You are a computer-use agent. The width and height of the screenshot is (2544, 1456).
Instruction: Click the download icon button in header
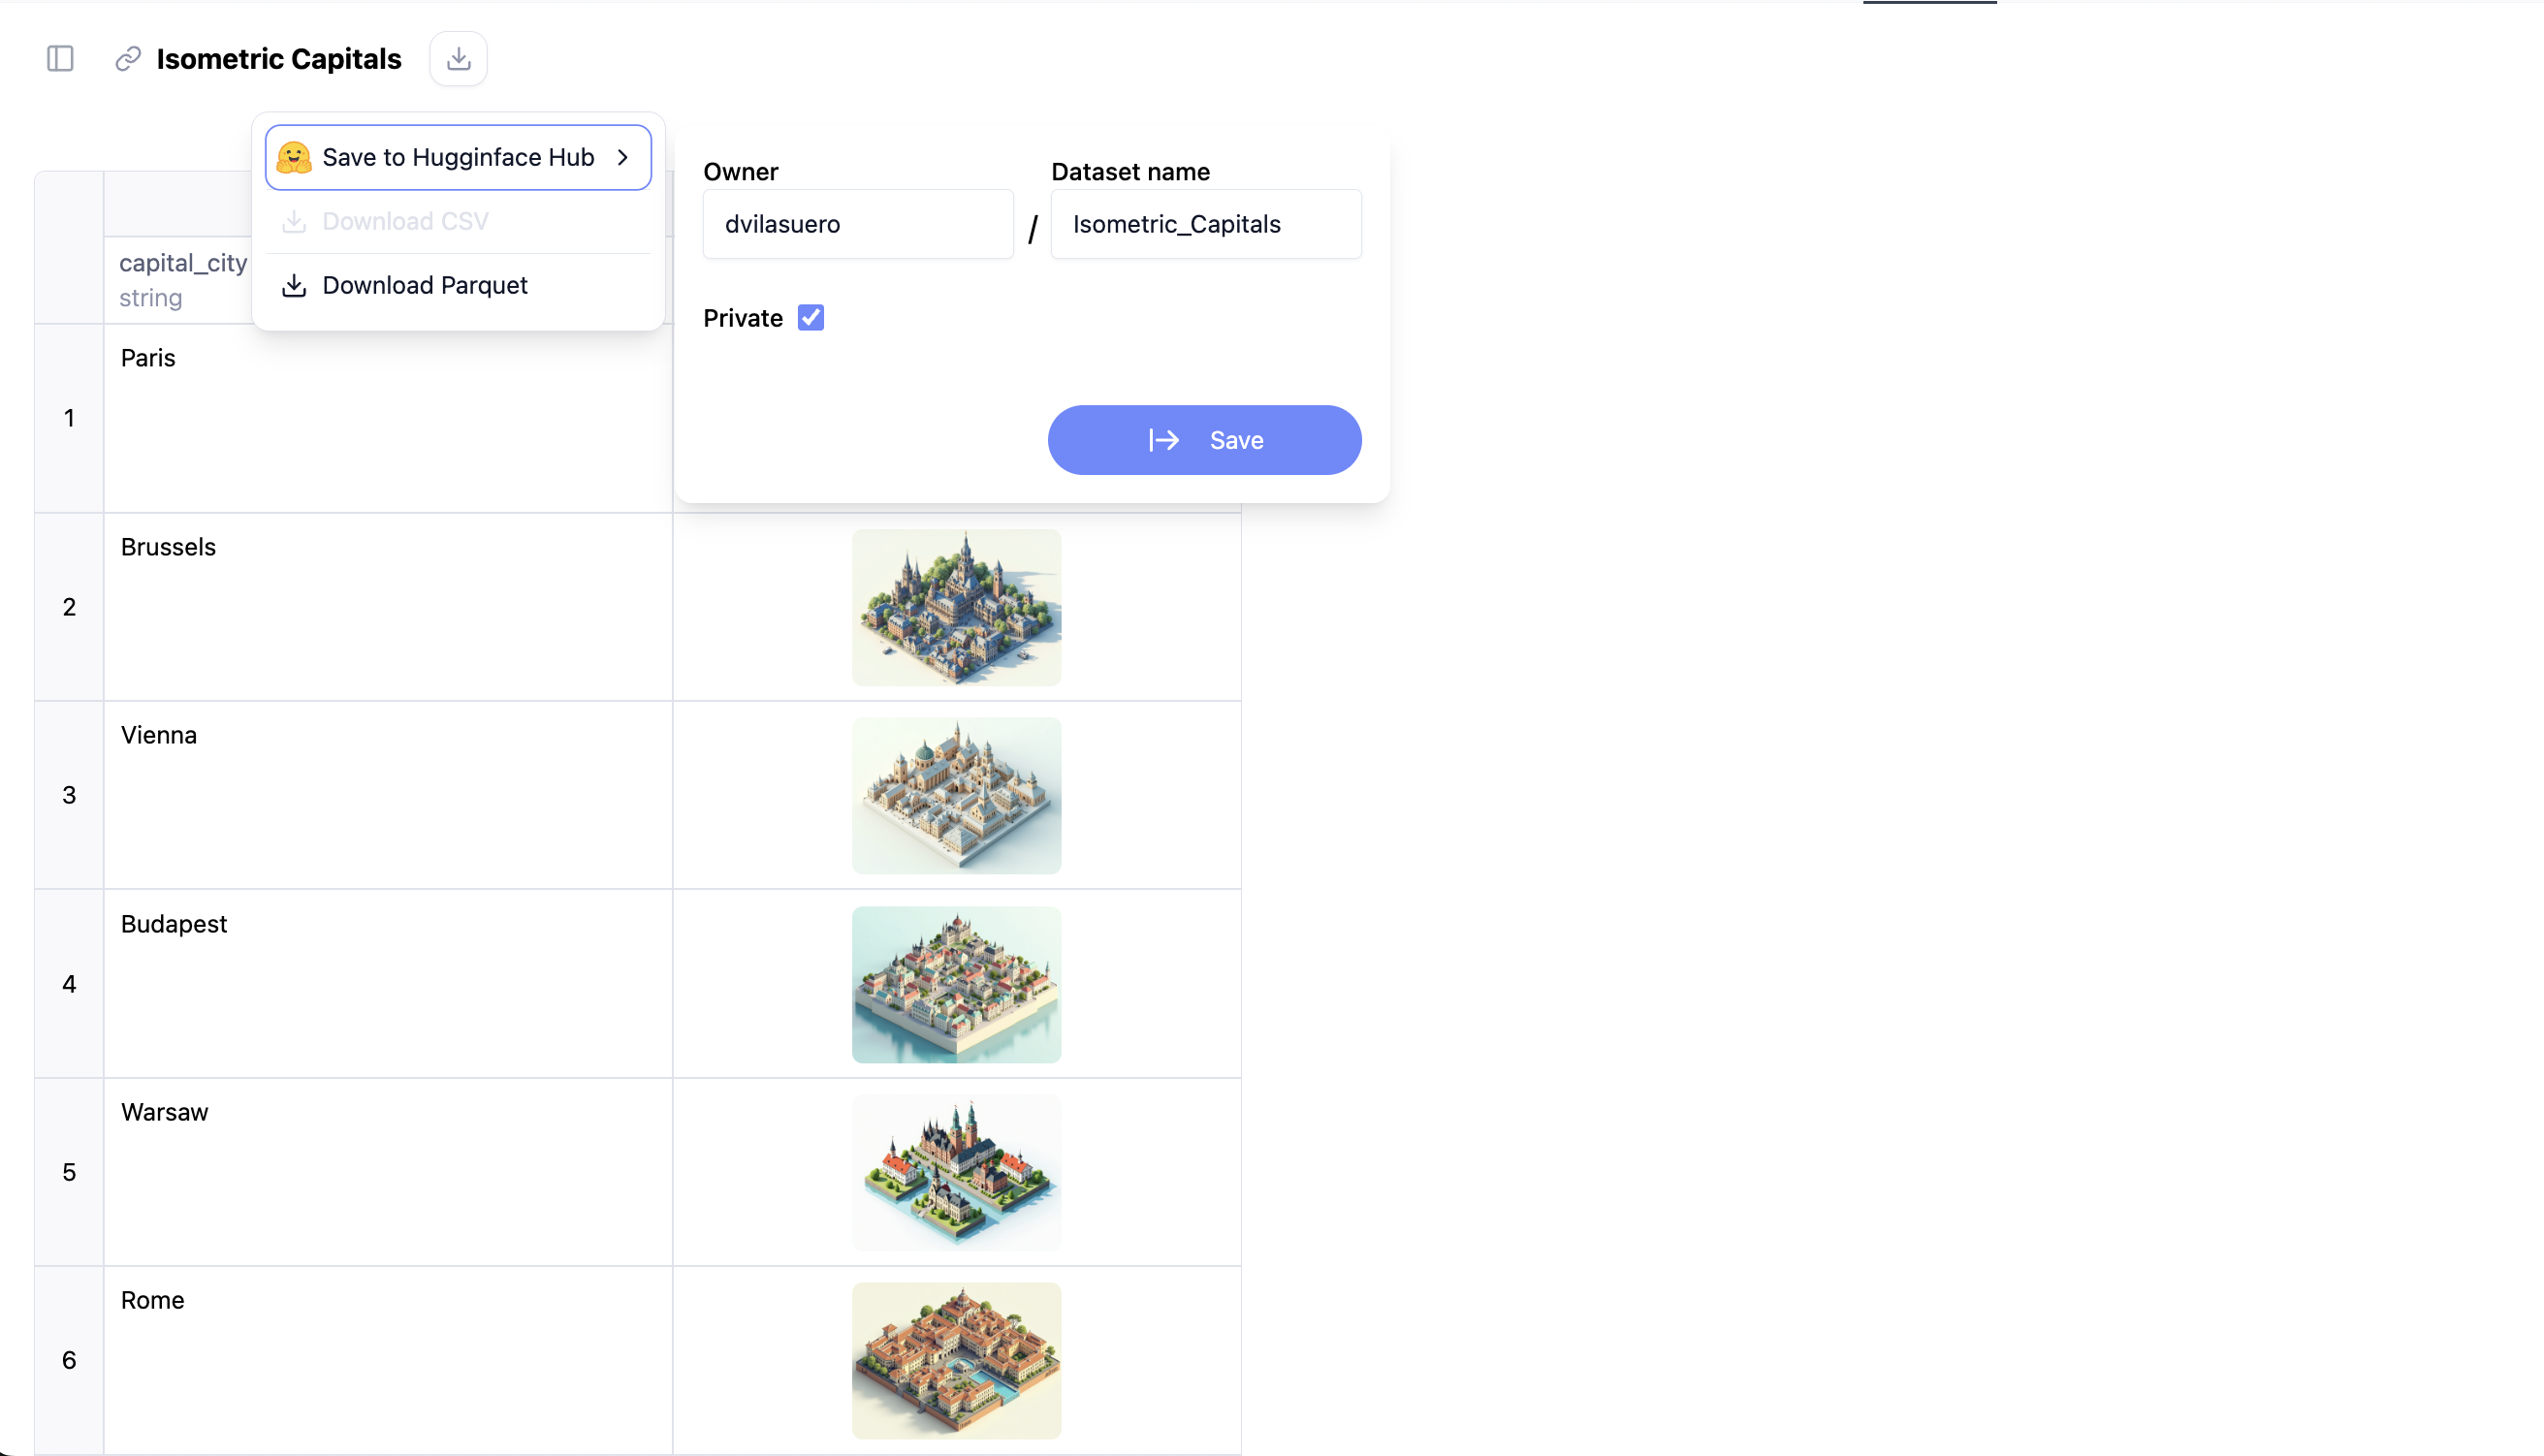(x=458, y=59)
